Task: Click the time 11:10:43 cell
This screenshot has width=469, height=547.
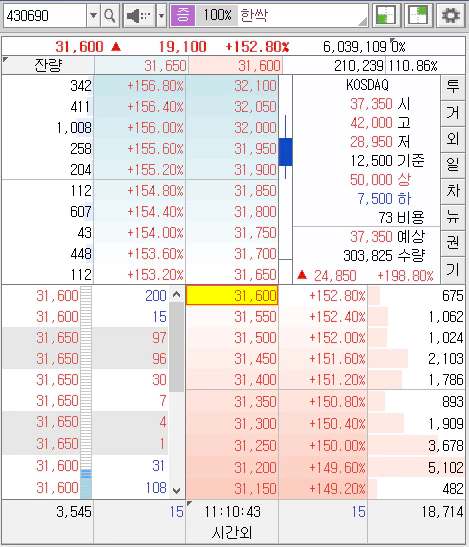Action: pyautogui.click(x=232, y=512)
